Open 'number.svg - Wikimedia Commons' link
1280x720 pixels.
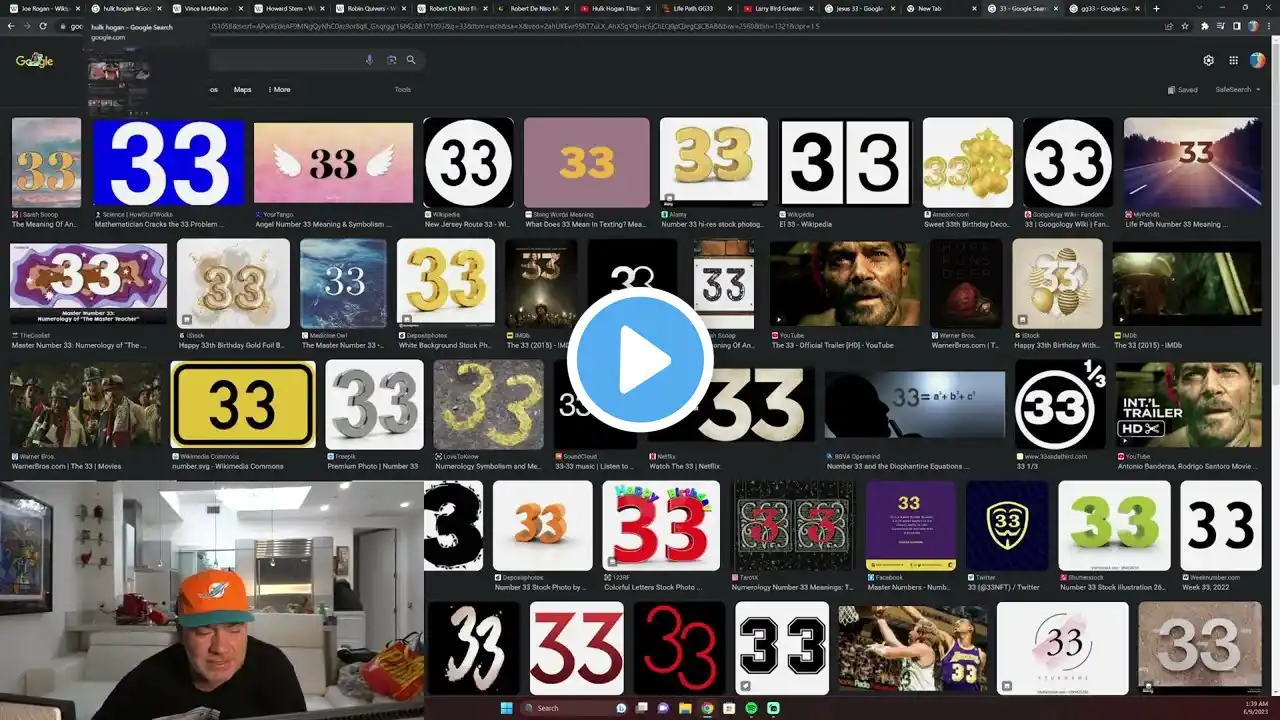coord(227,467)
